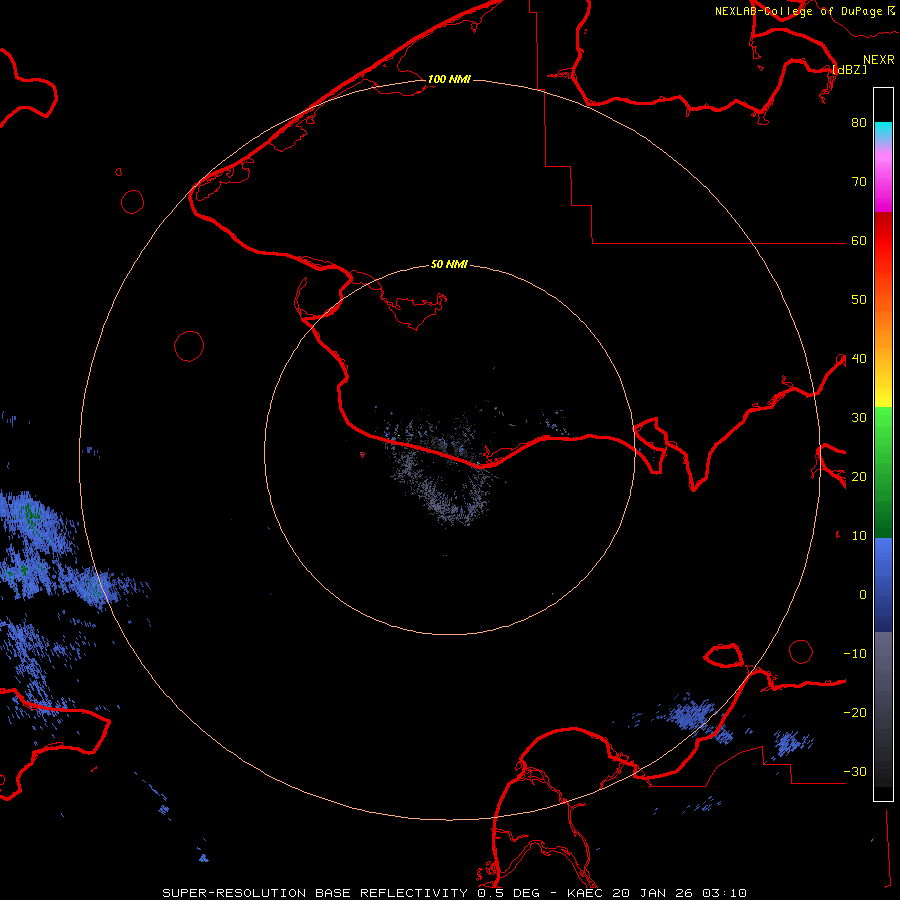900x900 pixels.
Task: Click the Super-Resolution Base Reflectivity caption
Action: coord(455,893)
